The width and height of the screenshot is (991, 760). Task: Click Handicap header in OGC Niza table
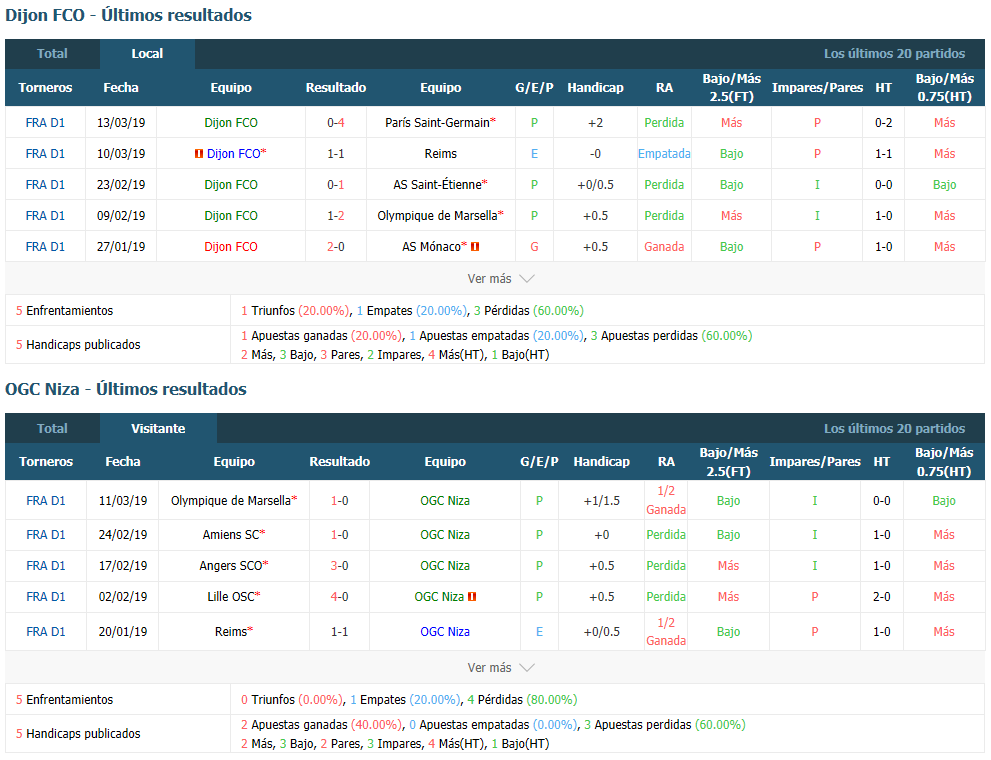click(602, 462)
